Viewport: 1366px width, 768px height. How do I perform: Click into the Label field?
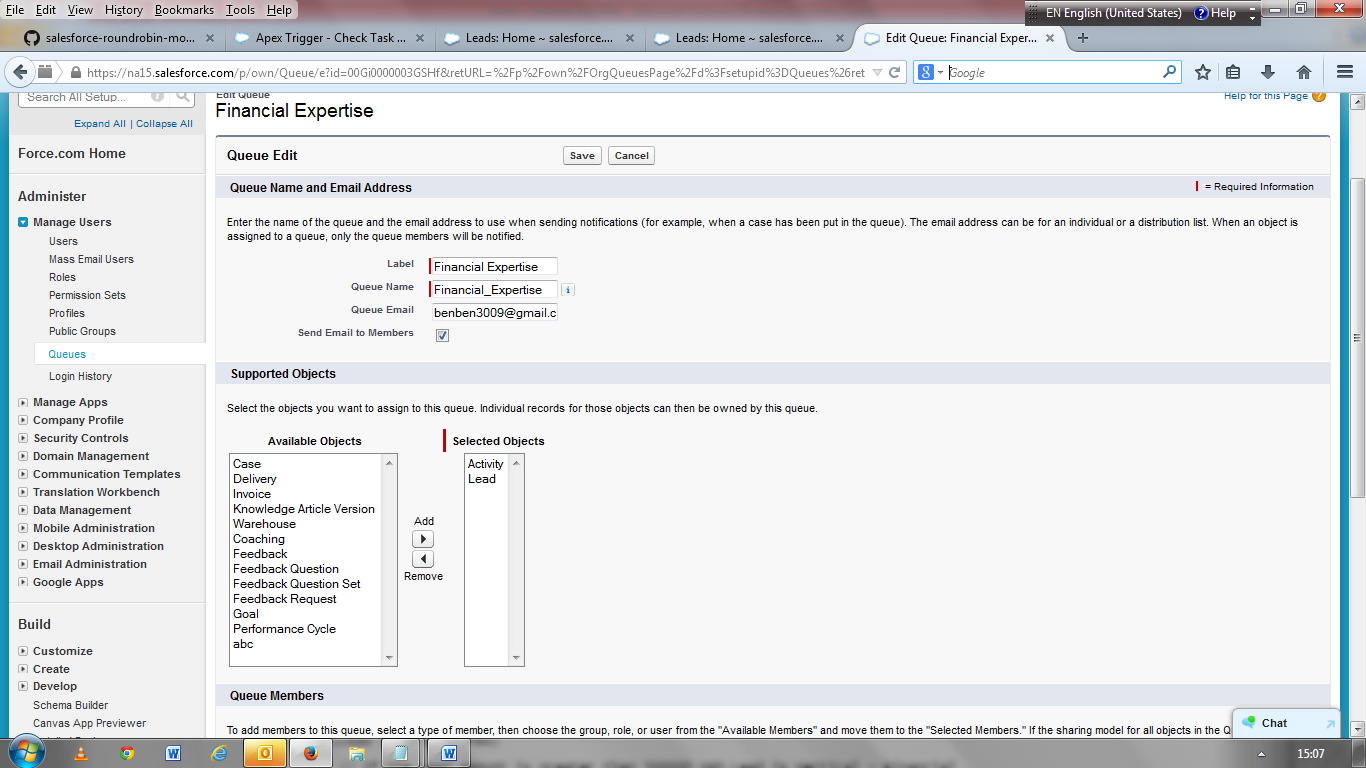pos(495,267)
